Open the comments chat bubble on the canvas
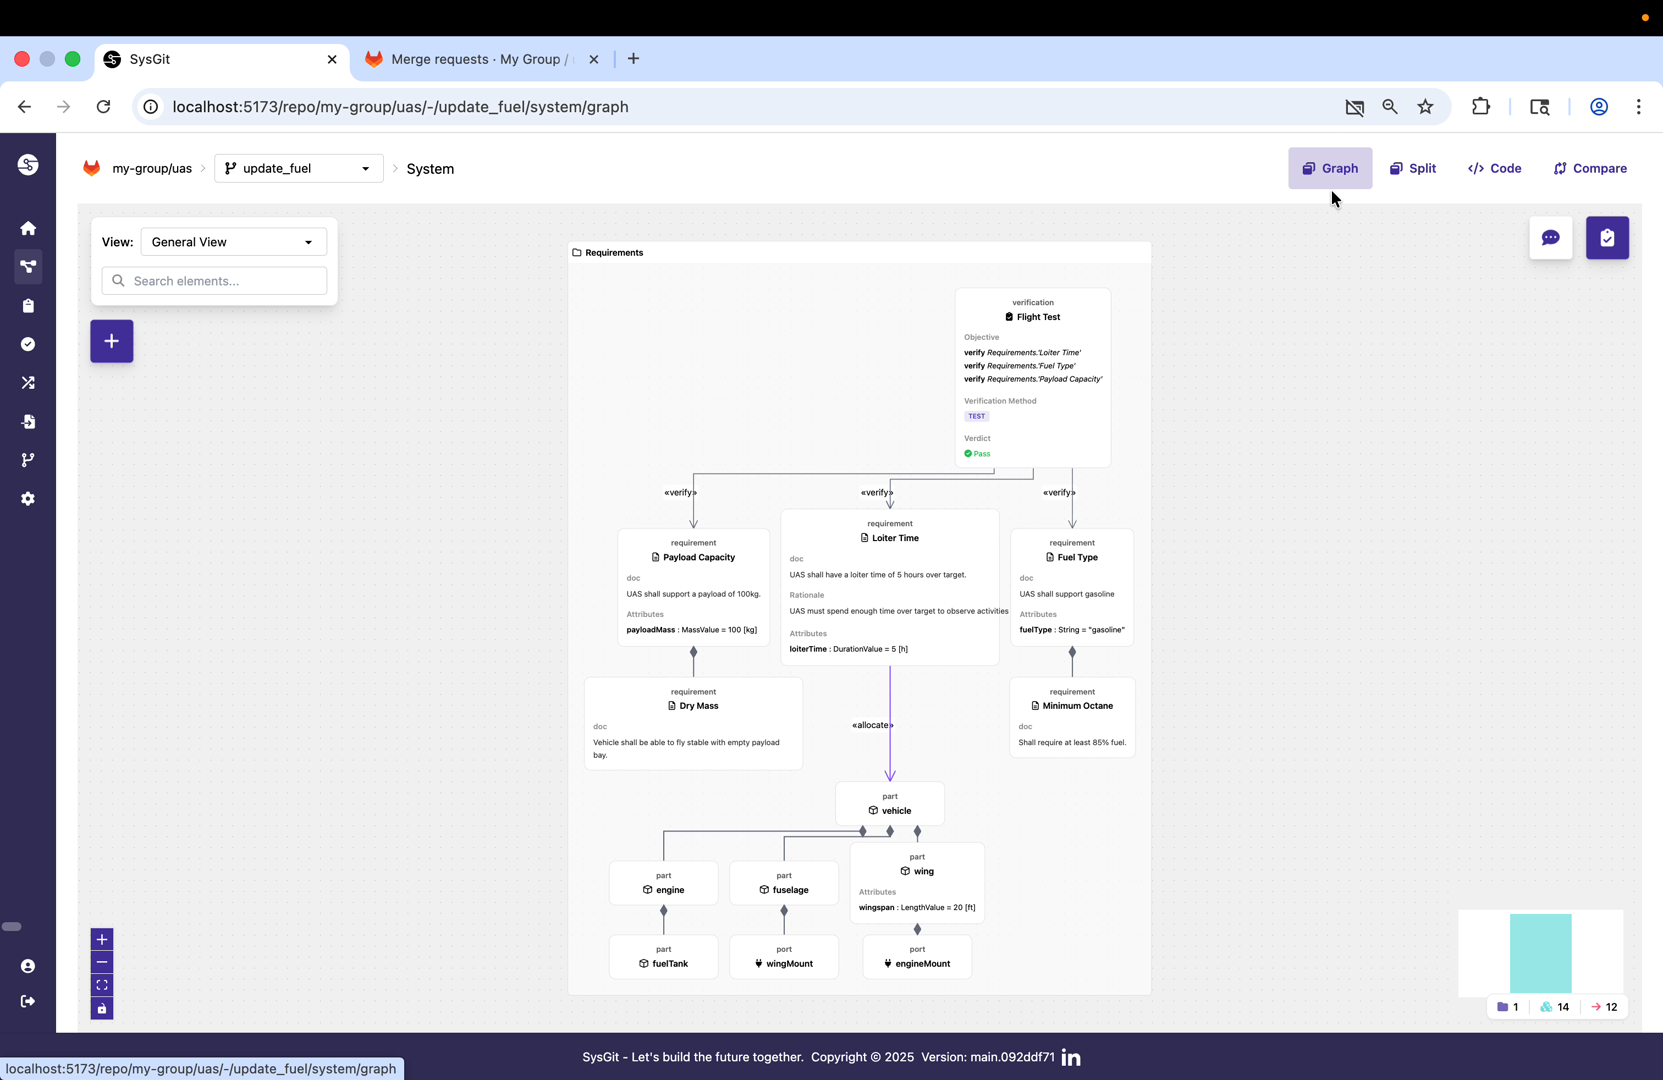The image size is (1663, 1080). [1551, 237]
